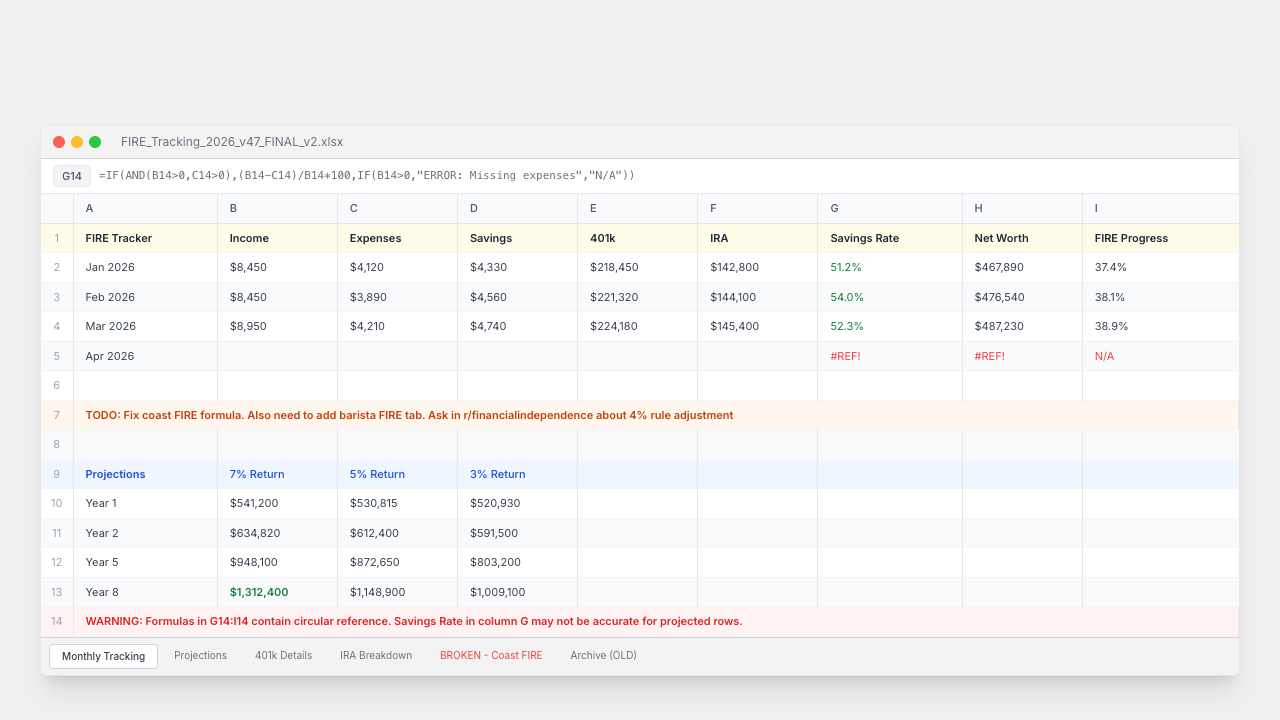The width and height of the screenshot is (1280, 720).
Task: Select column G header
Action: click(x=890, y=208)
